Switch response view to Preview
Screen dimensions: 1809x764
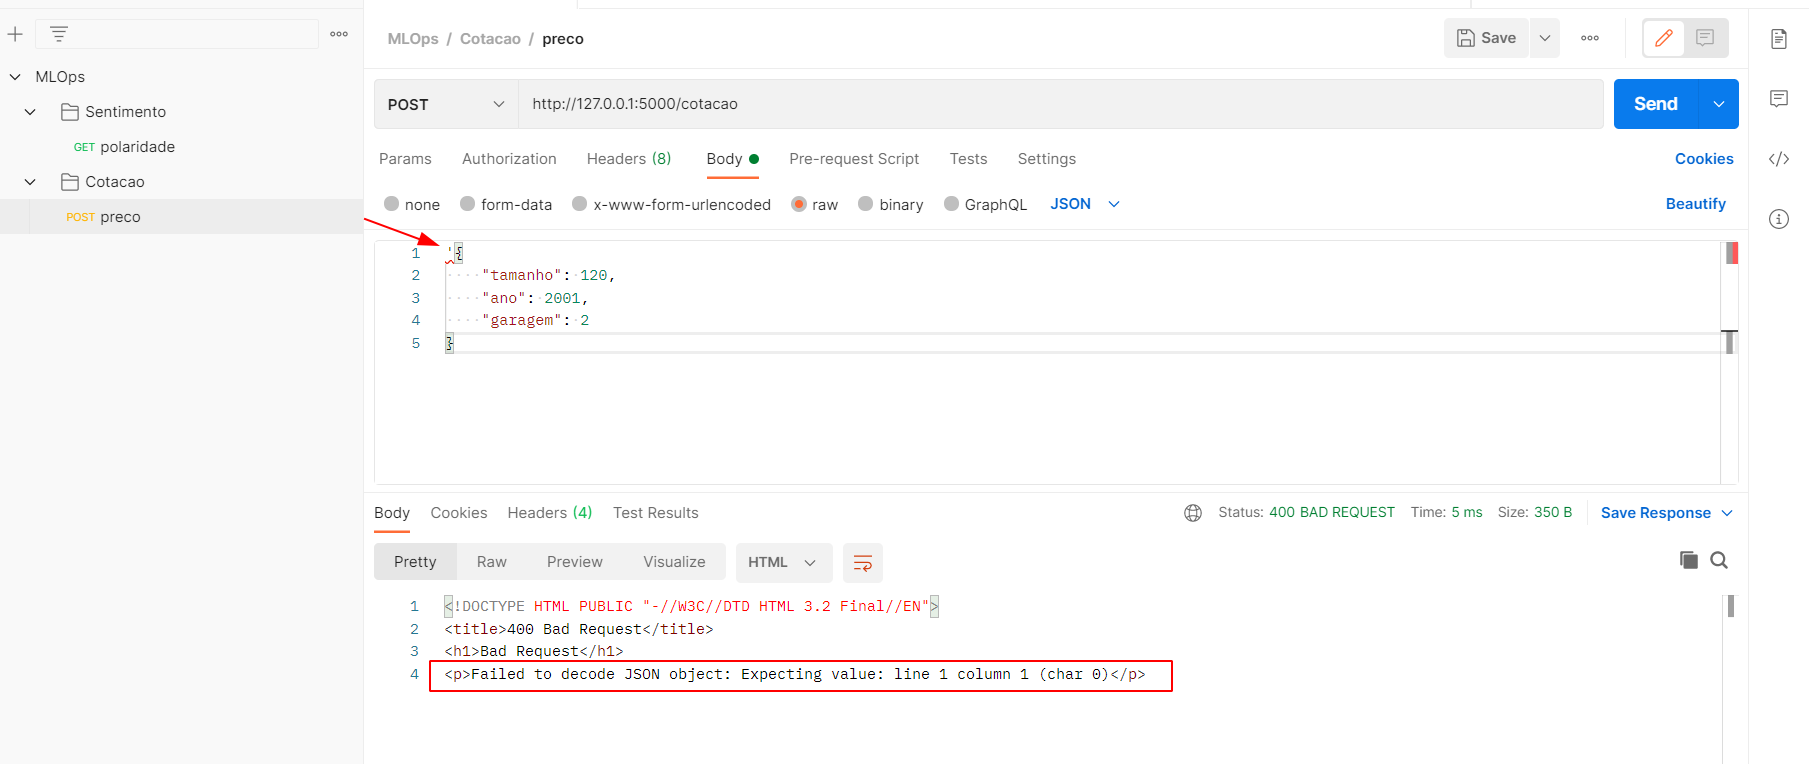tap(575, 562)
